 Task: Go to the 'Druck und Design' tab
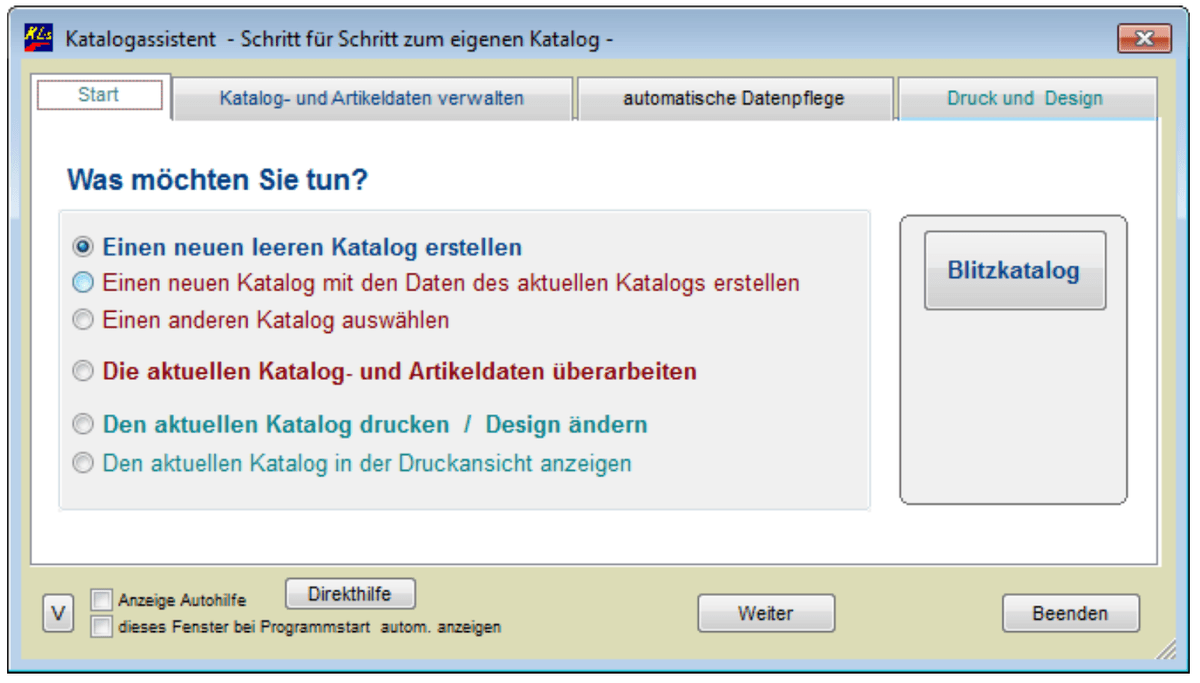click(x=1026, y=99)
